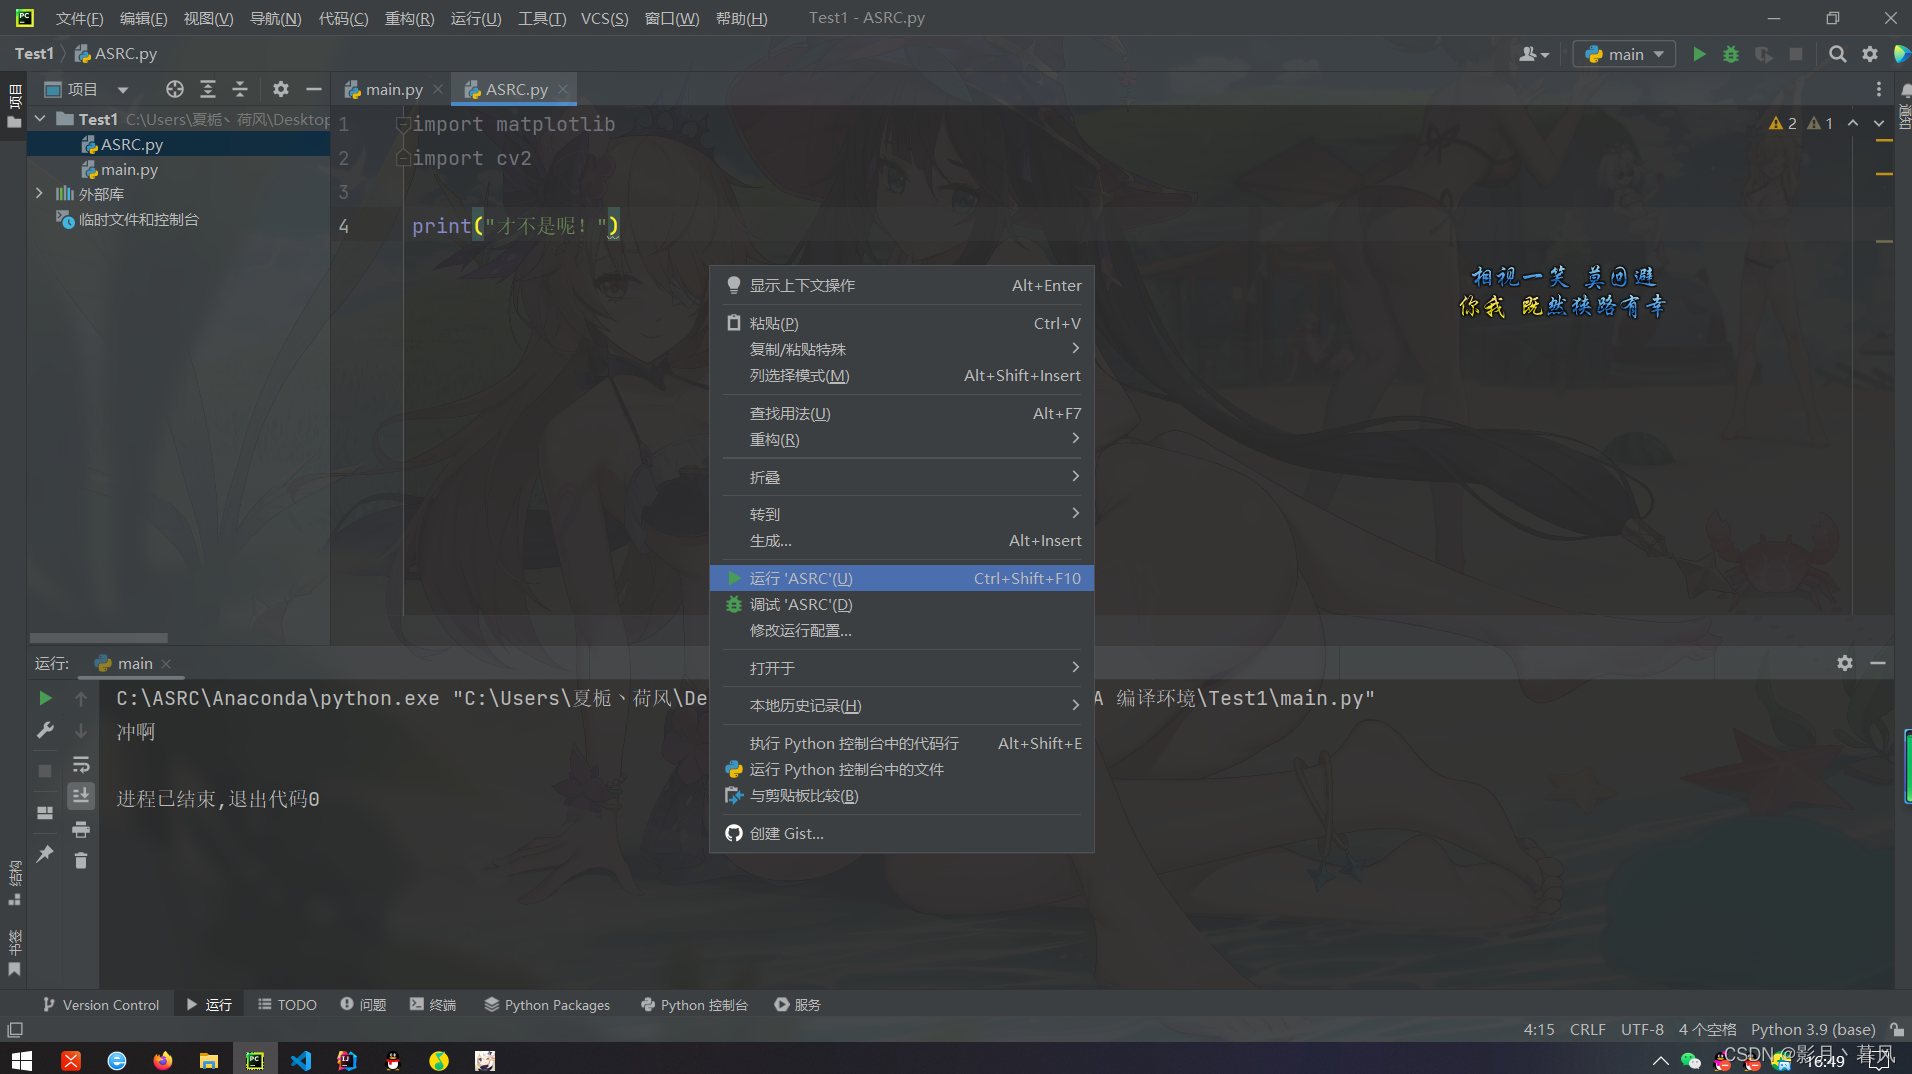Open TODO tool window
The width and height of the screenshot is (1912, 1074).
(287, 1004)
